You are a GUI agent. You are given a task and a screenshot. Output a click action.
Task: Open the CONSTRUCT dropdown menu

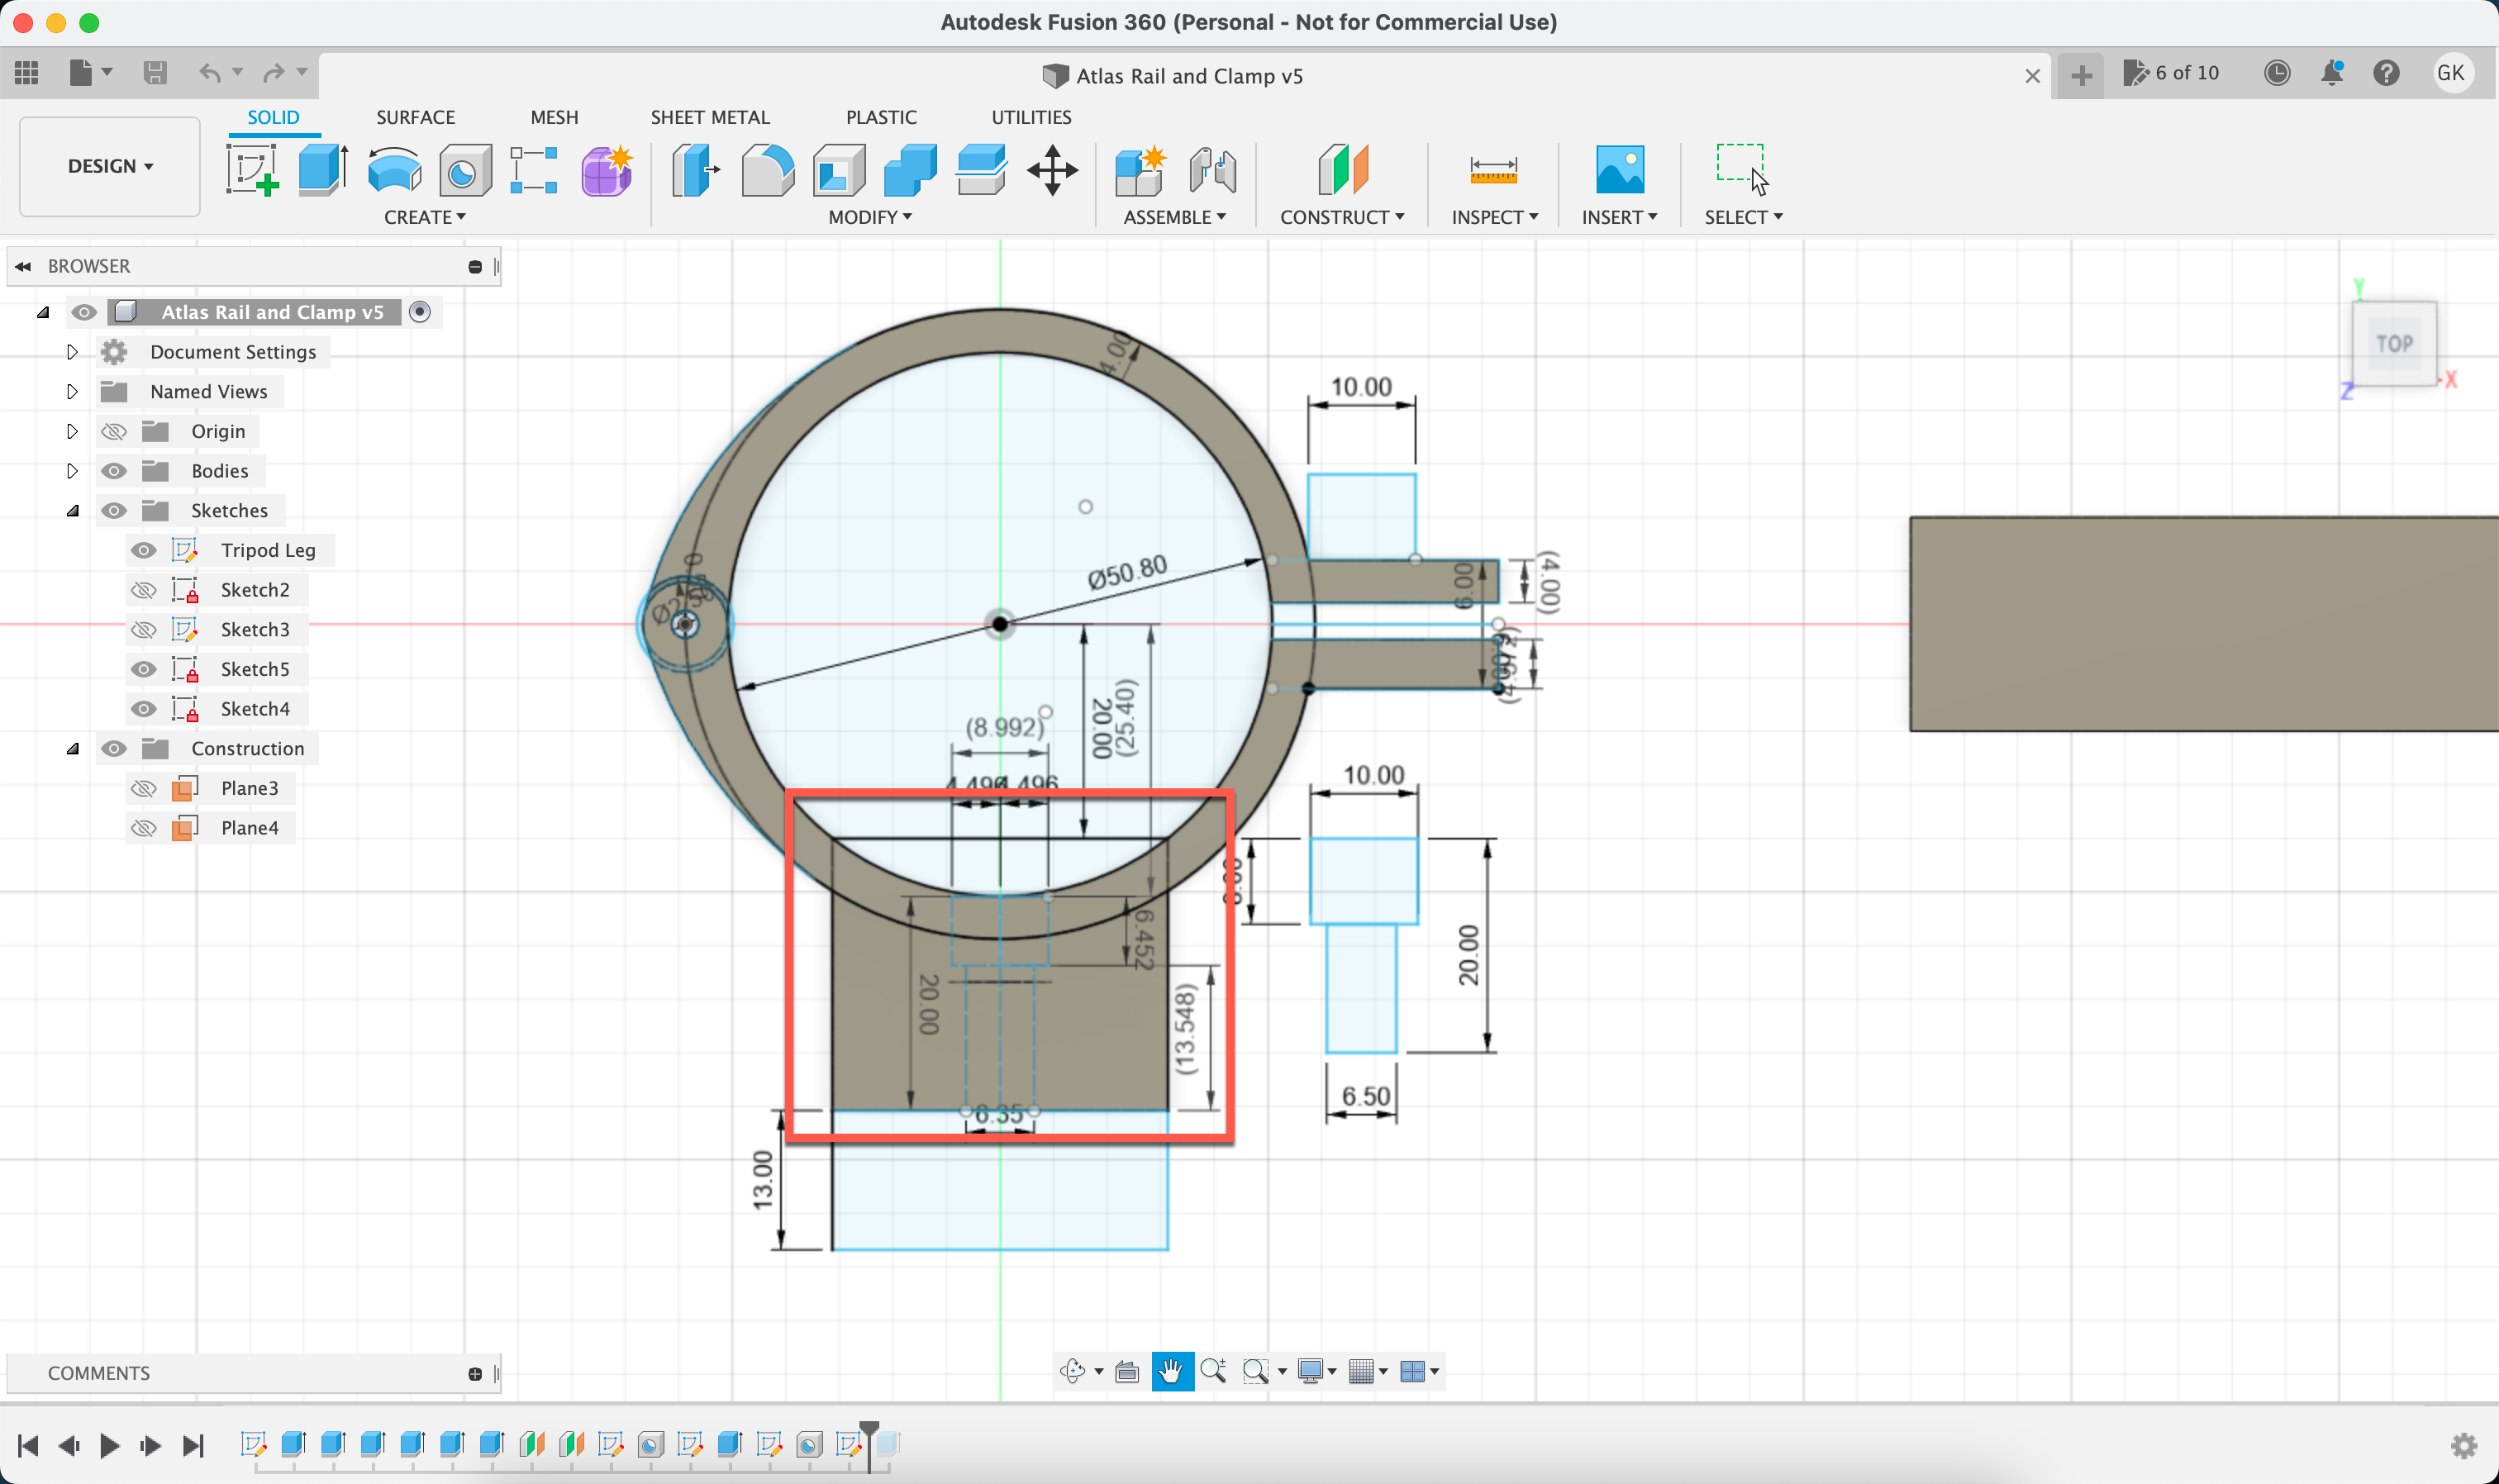[x=1341, y=216]
